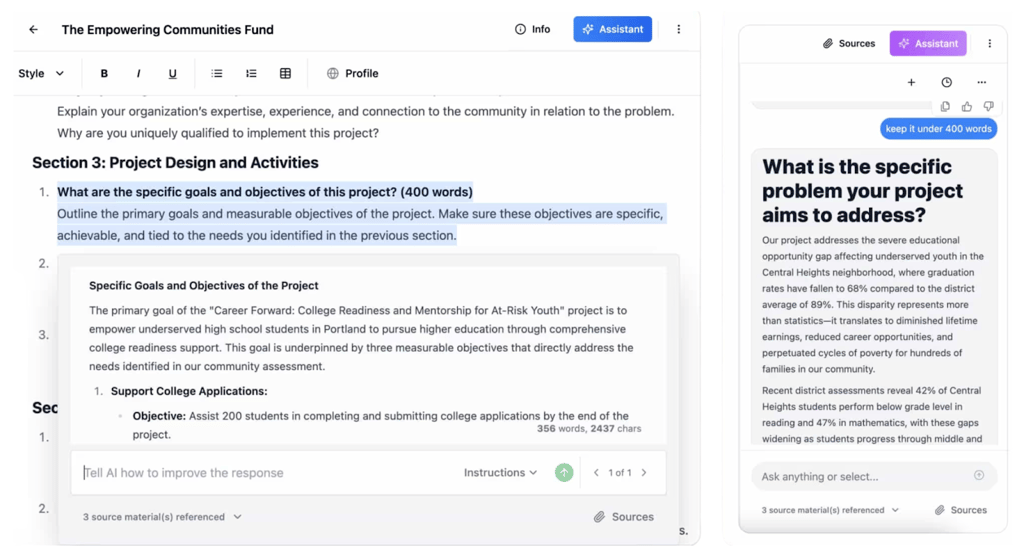This screenshot has height=555, width=1024.
Task: Open chat history clock icon
Action: pyautogui.click(x=946, y=82)
